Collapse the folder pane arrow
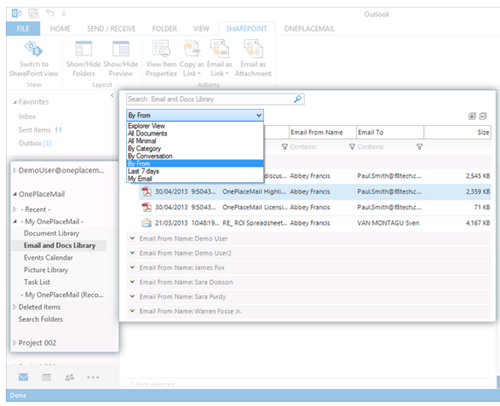 point(112,96)
